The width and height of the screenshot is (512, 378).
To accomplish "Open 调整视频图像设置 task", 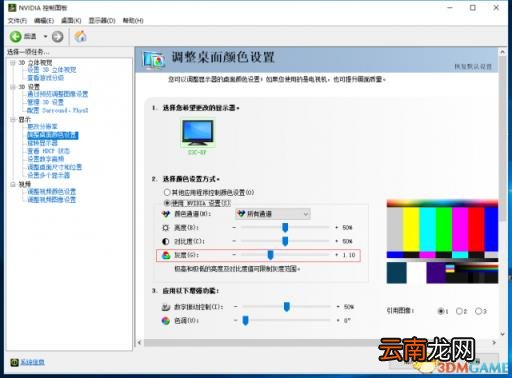I will click(52, 200).
